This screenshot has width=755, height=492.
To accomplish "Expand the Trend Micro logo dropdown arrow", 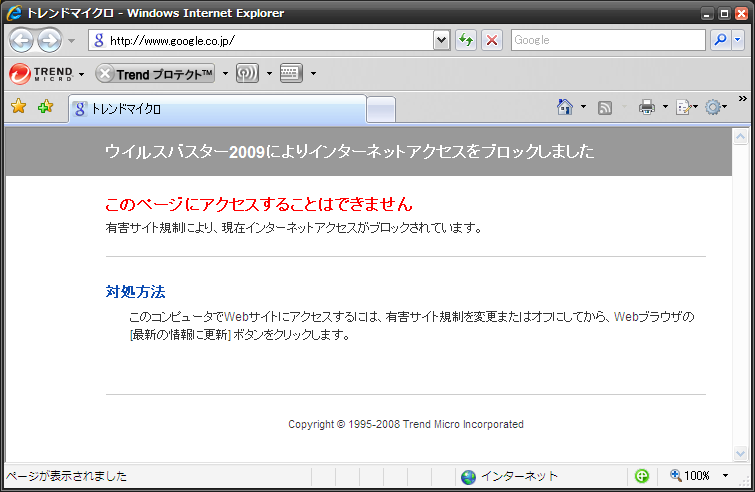I will click(81, 74).
